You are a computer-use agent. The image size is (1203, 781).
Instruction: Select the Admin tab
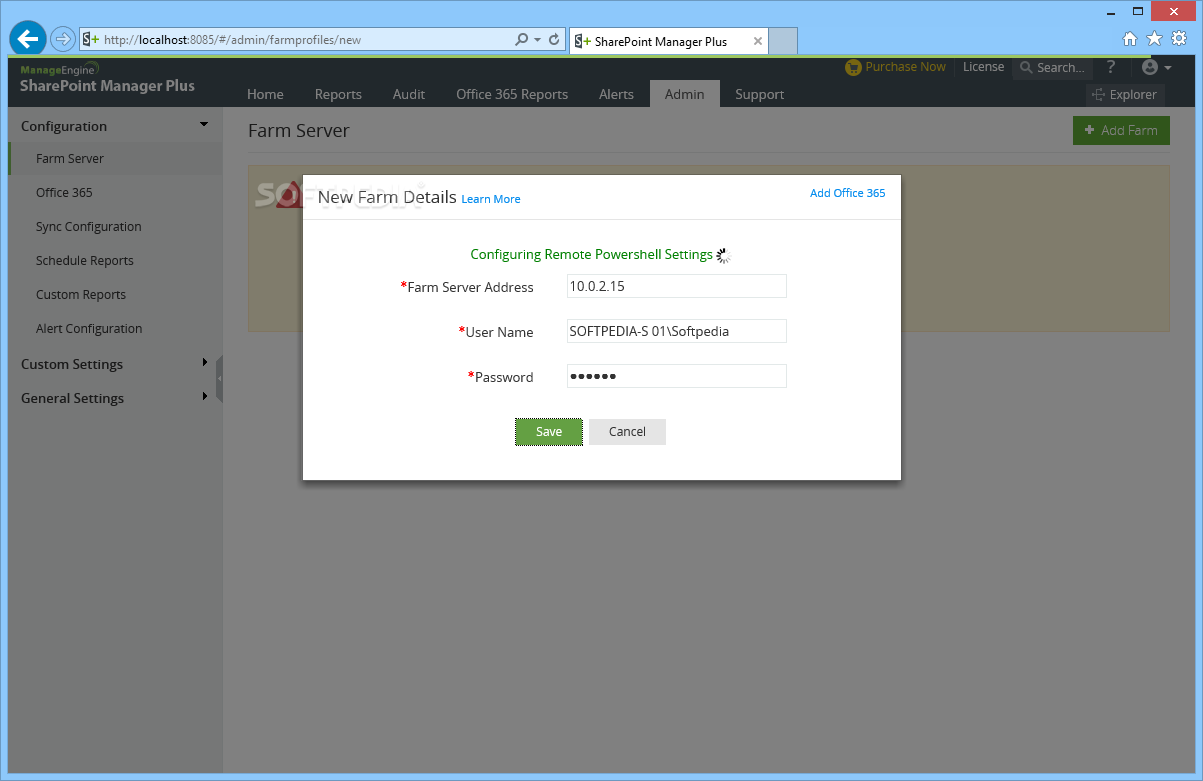pos(684,94)
